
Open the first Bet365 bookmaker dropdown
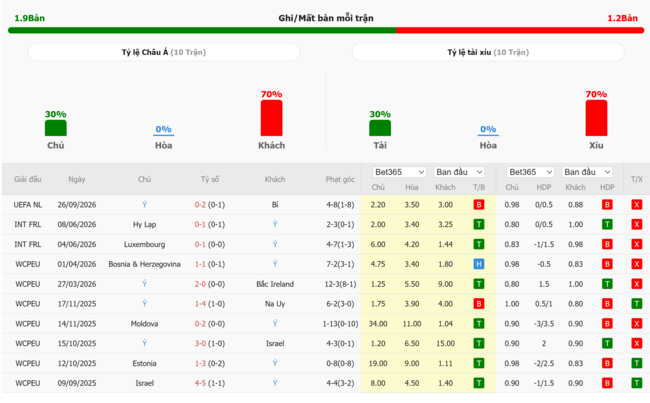tap(399, 172)
